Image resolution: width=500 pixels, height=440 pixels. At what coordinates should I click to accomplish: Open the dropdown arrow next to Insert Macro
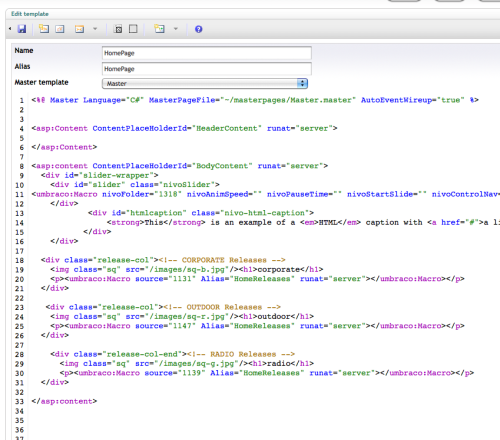coord(95,29)
